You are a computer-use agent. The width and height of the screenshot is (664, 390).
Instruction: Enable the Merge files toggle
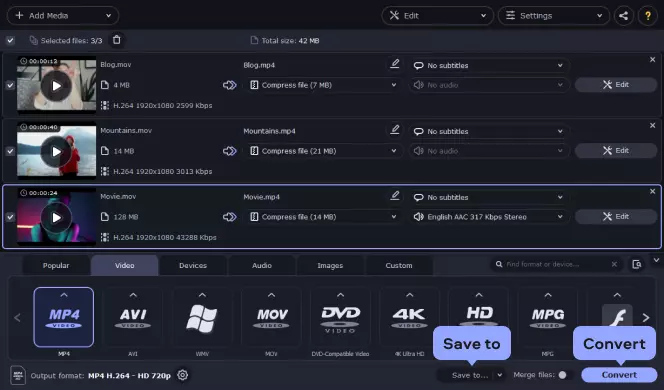point(566,375)
